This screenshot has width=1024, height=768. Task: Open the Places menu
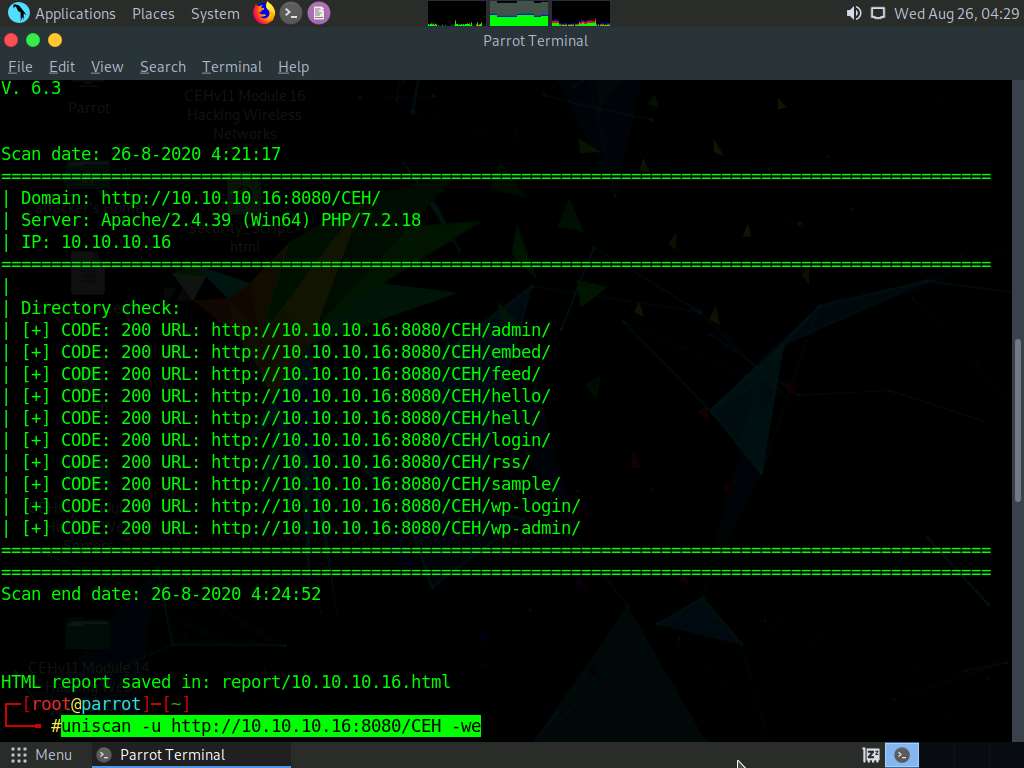153,13
